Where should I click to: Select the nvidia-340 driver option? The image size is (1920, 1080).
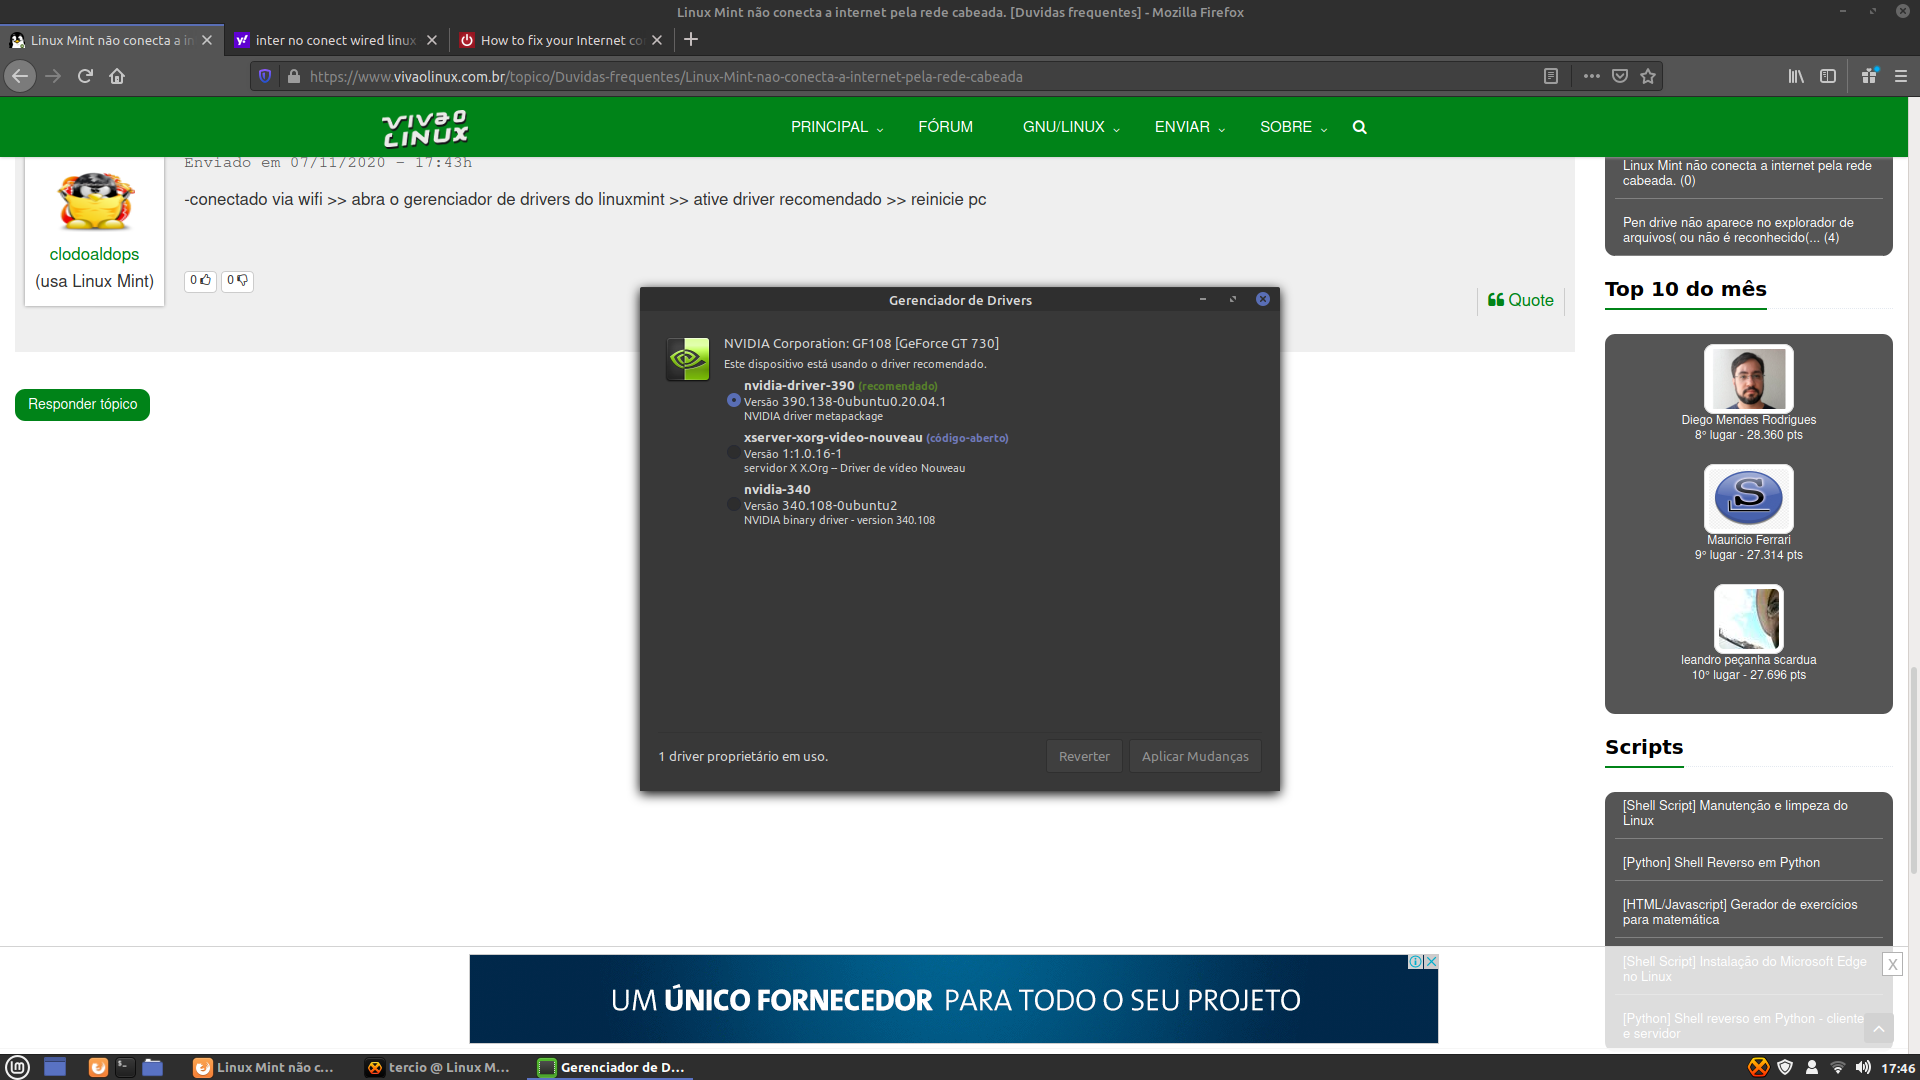point(734,504)
